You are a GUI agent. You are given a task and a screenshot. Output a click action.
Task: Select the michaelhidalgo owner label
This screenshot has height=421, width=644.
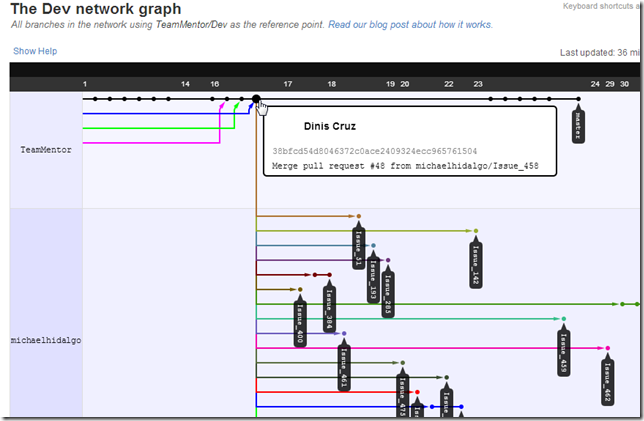[45, 340]
